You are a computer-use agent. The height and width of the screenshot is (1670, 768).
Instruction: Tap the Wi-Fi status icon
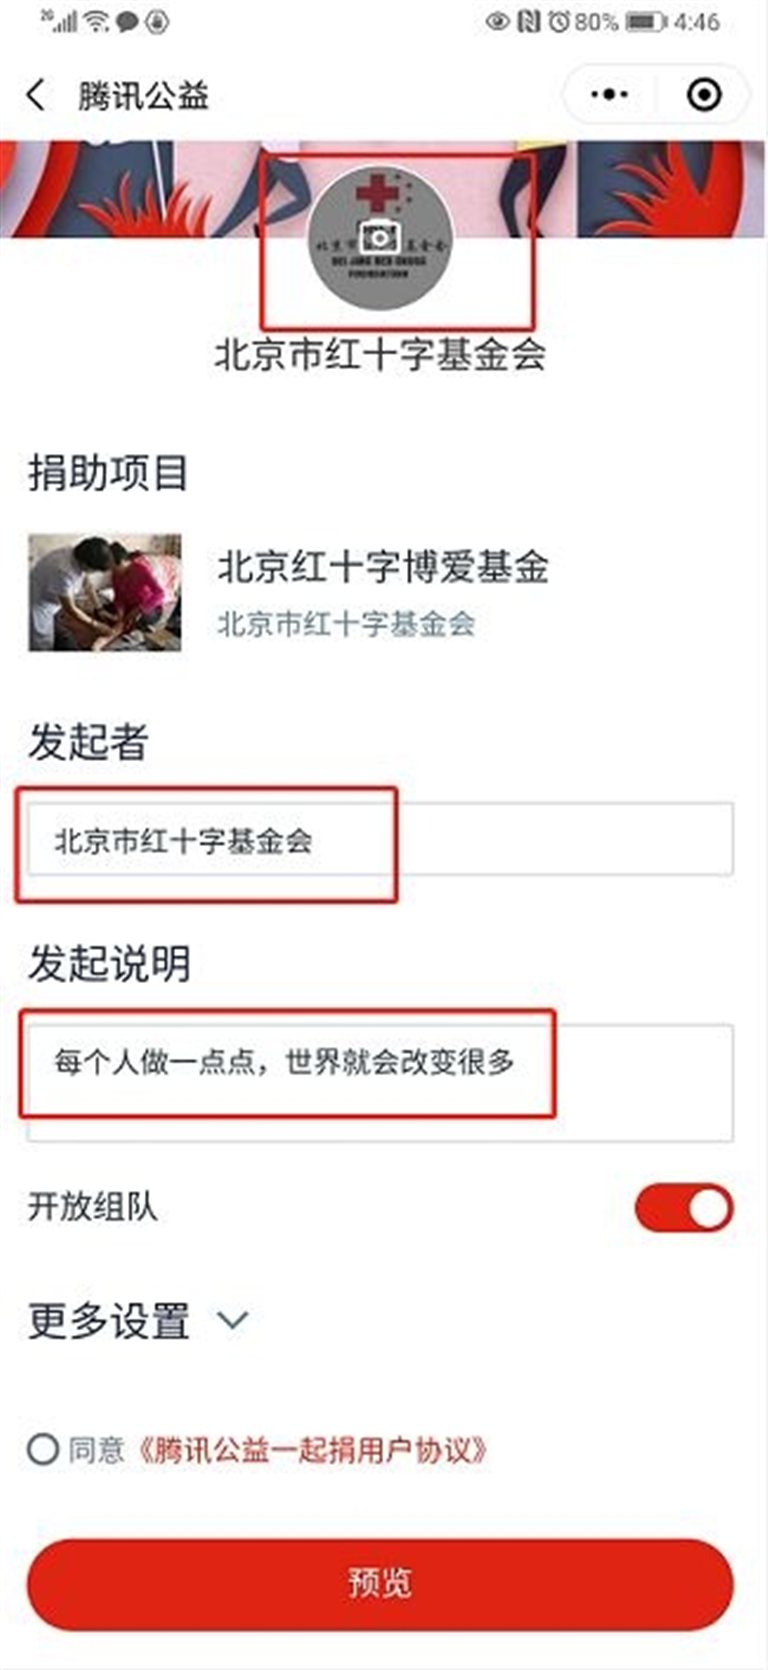[x=96, y=20]
